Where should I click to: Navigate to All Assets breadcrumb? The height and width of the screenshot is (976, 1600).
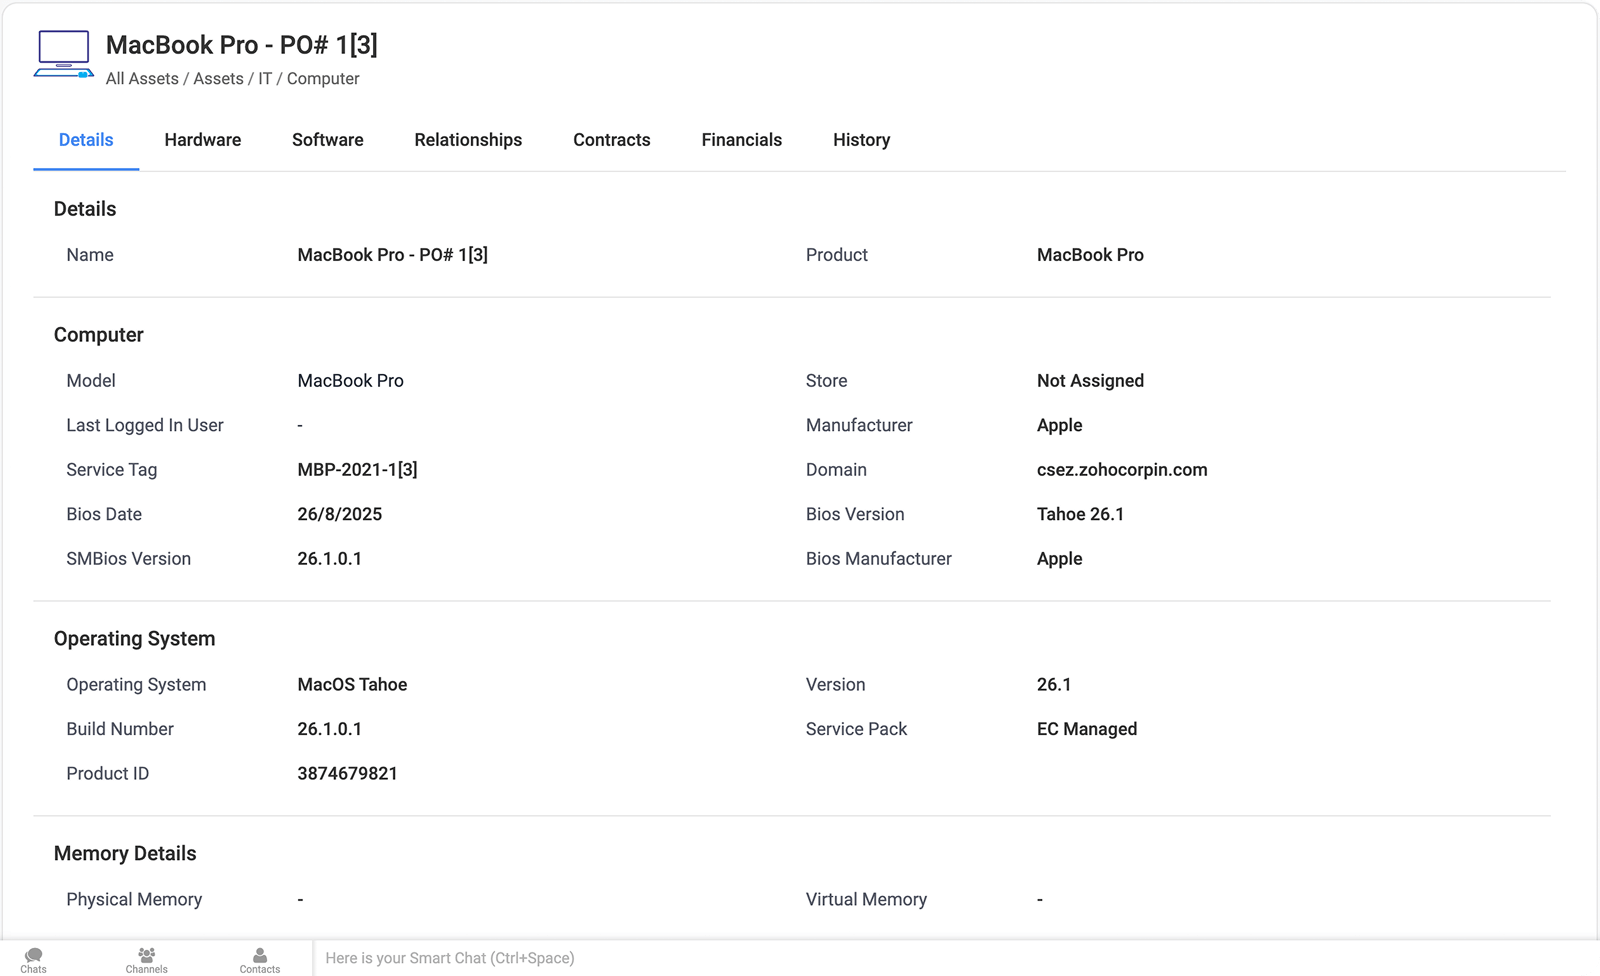(142, 78)
